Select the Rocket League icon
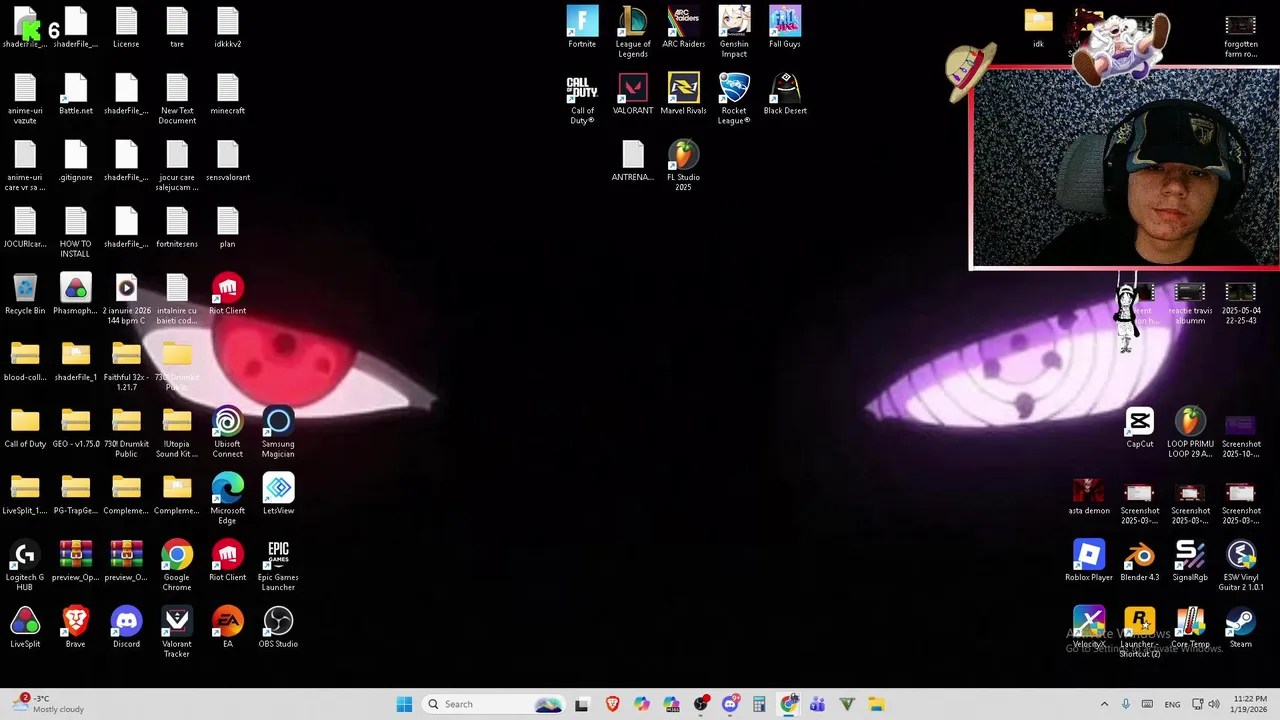 [734, 98]
